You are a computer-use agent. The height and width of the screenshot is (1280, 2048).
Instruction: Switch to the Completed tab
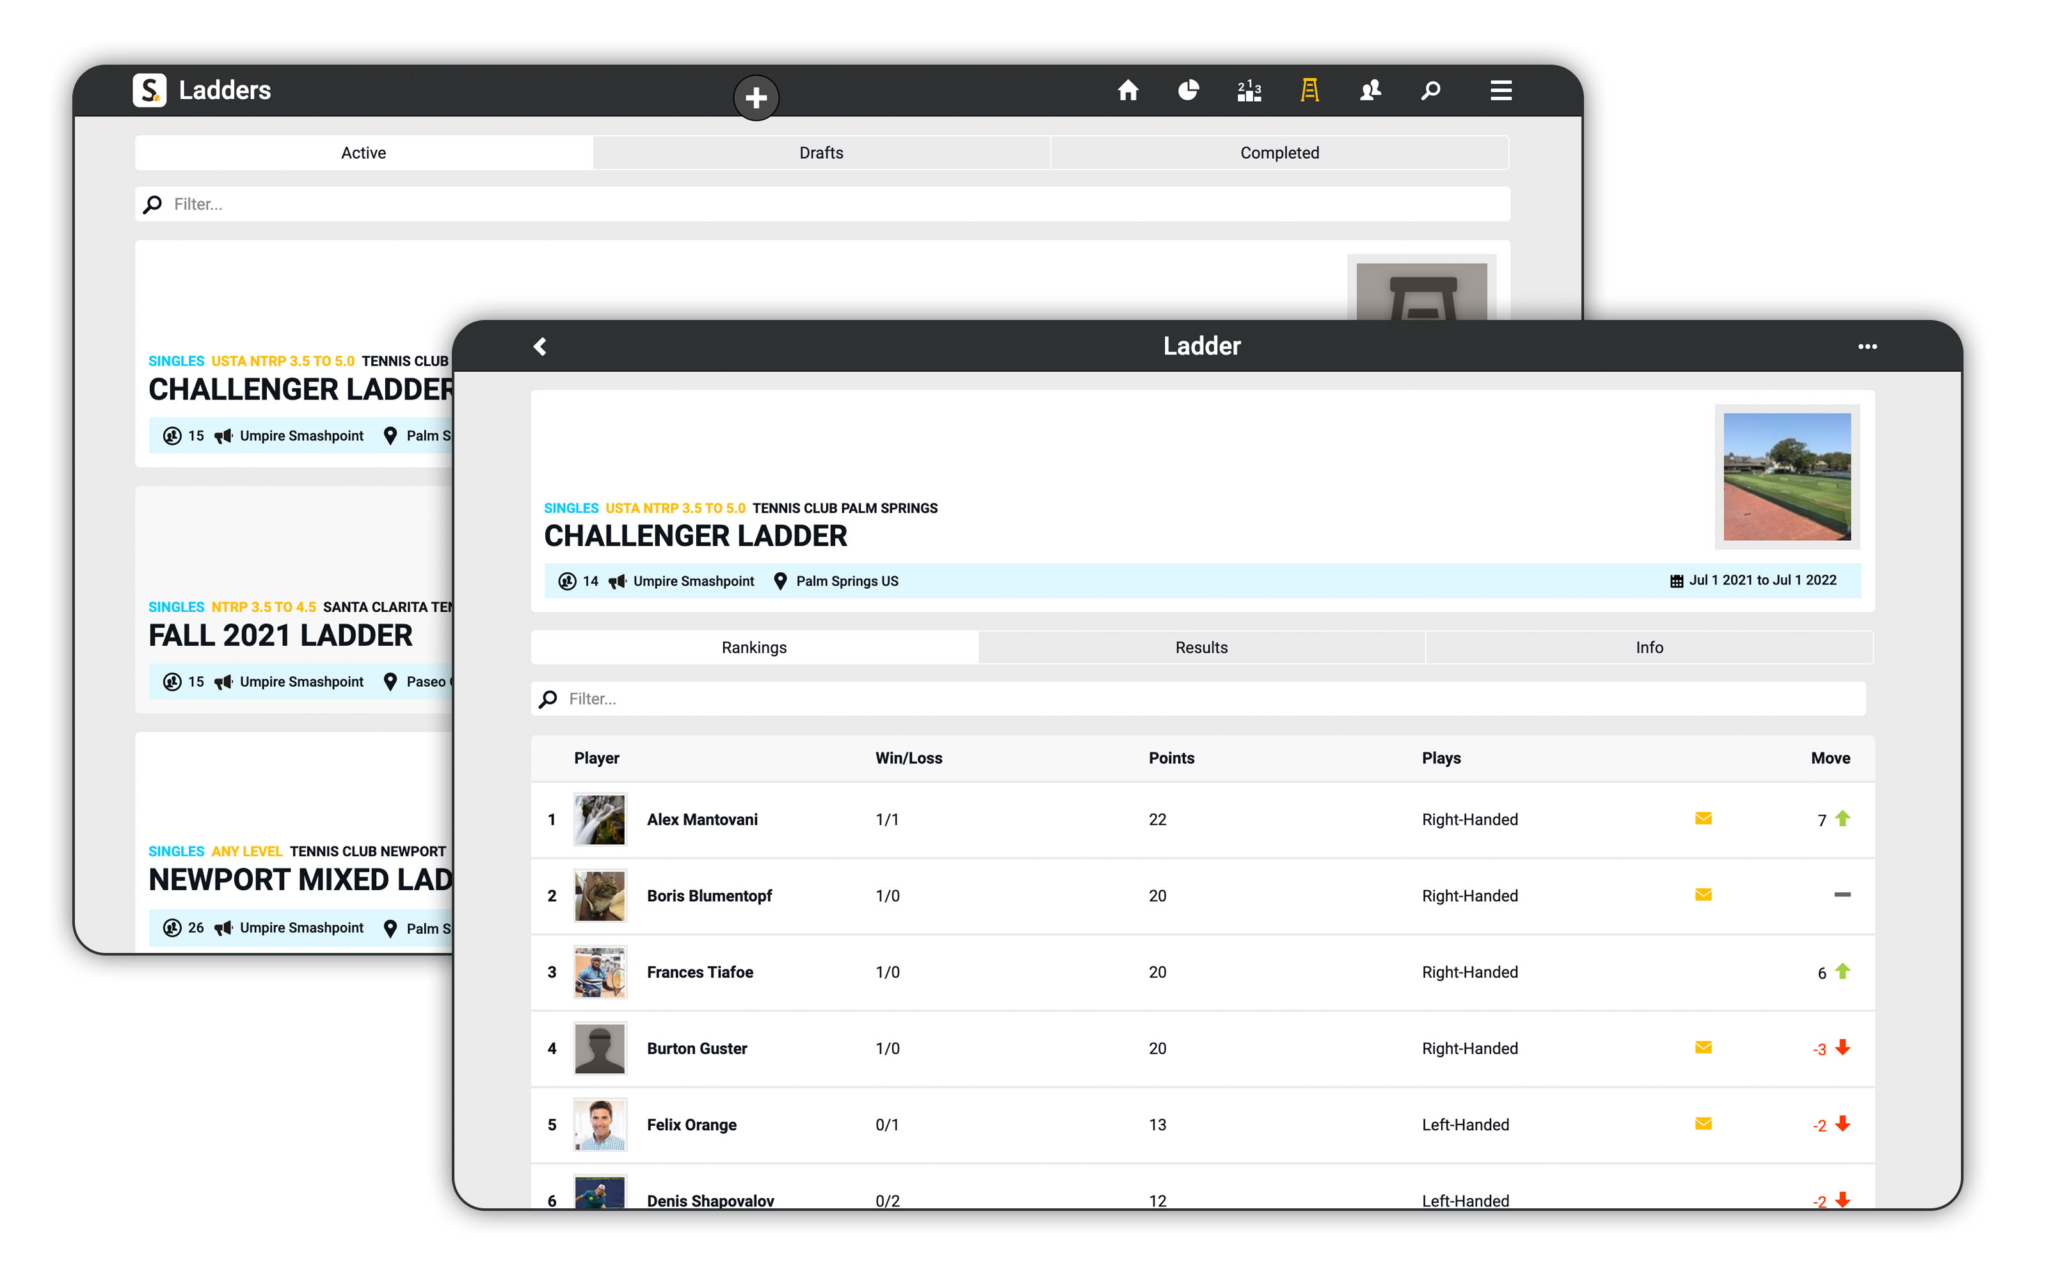point(1279,153)
